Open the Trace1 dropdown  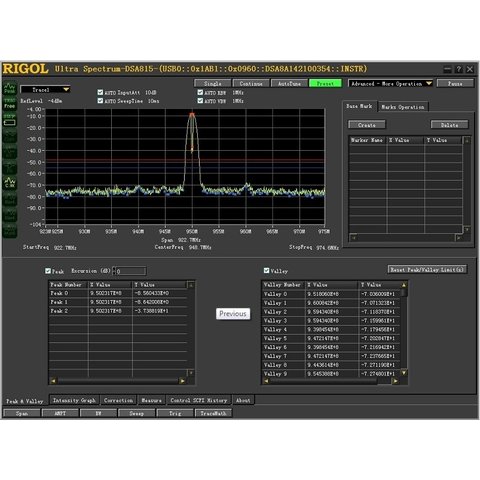(x=45, y=90)
